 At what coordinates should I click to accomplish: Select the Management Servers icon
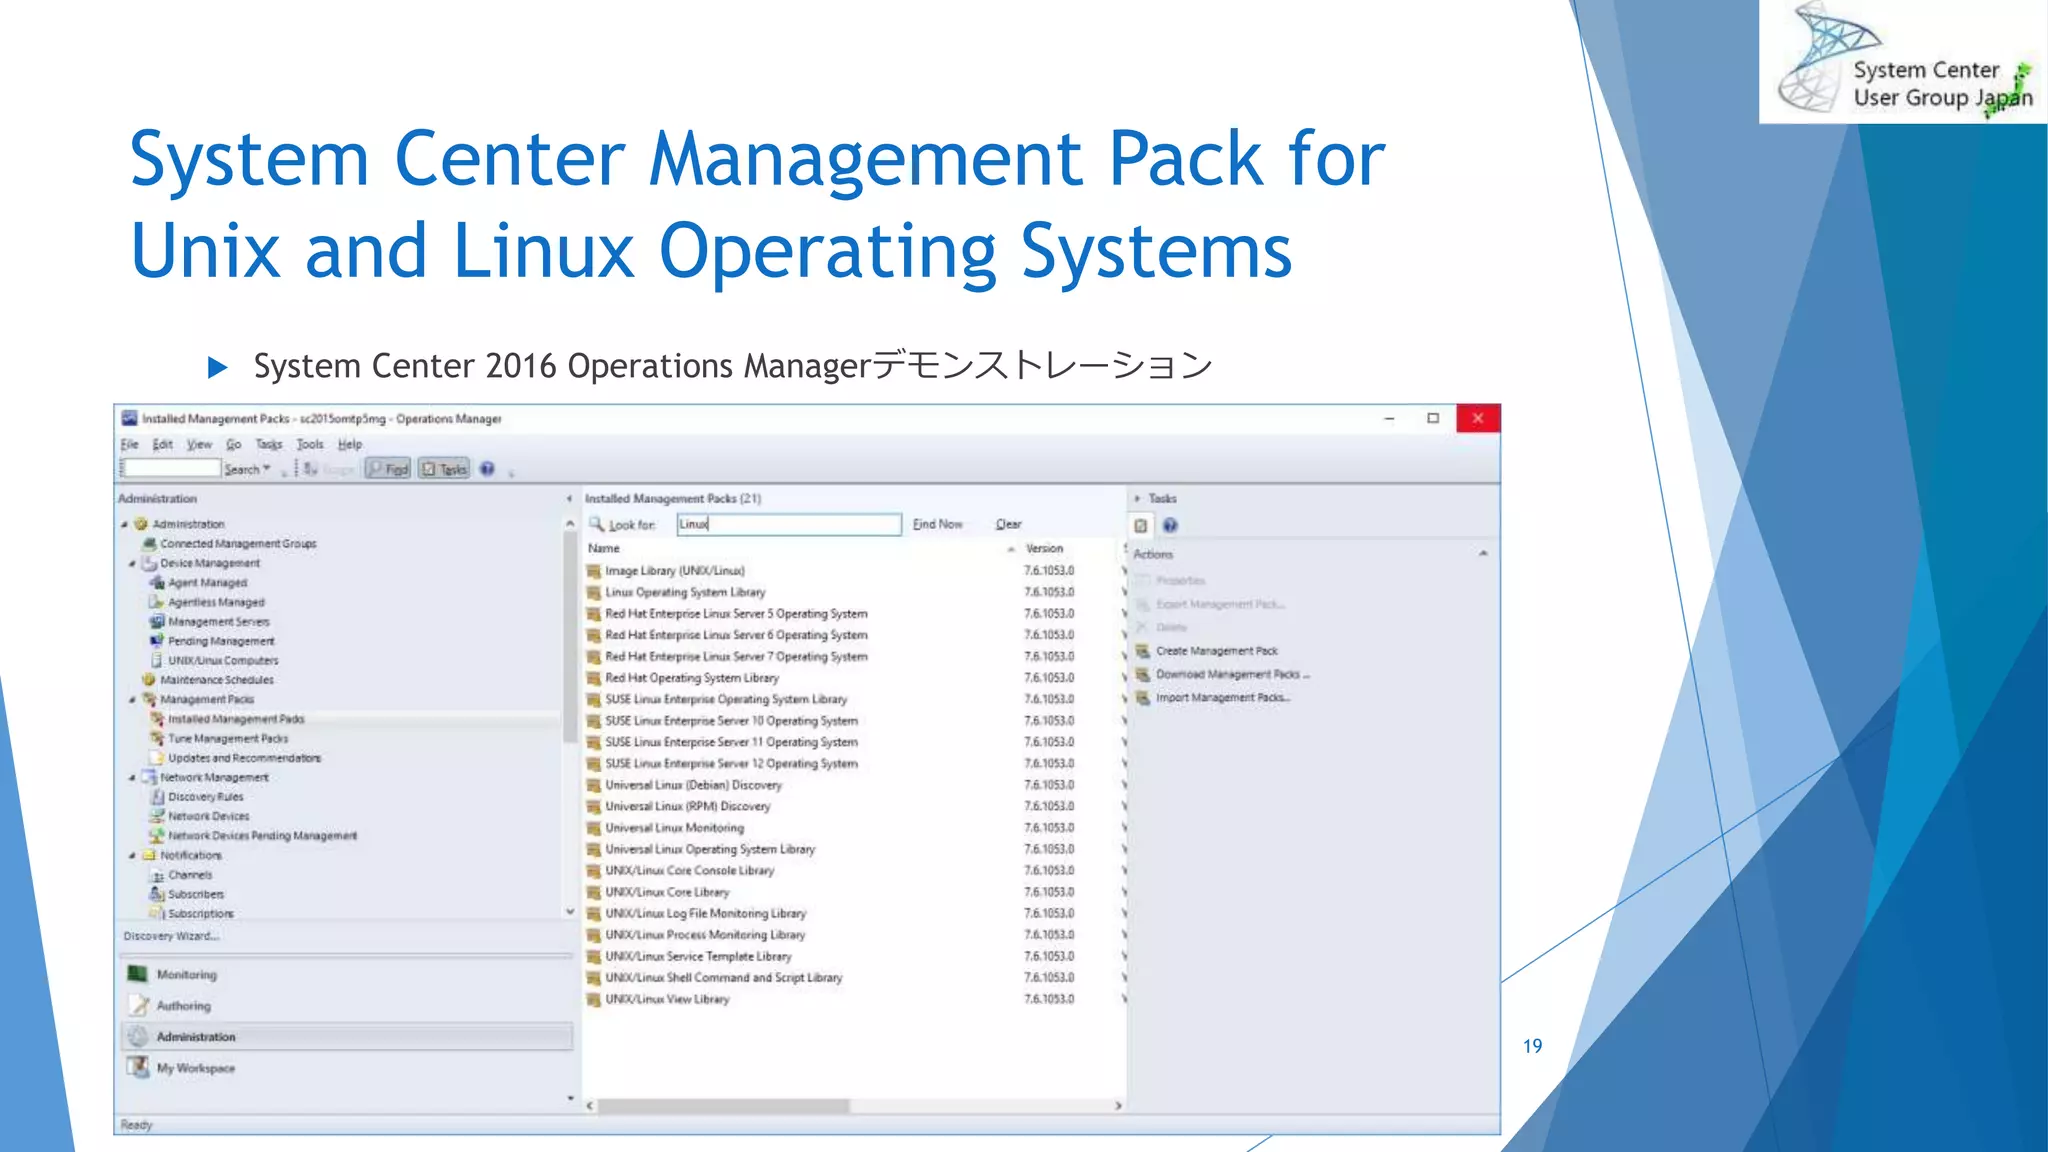point(157,622)
